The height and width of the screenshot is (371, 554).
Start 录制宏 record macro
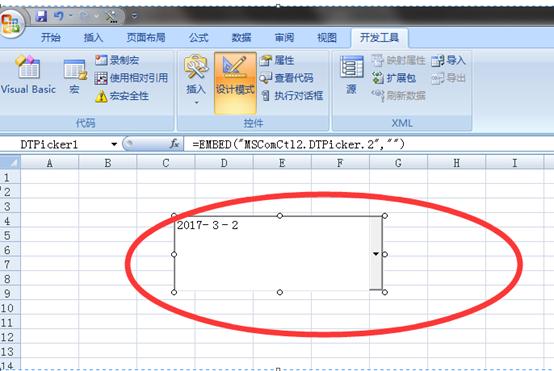click(117, 60)
